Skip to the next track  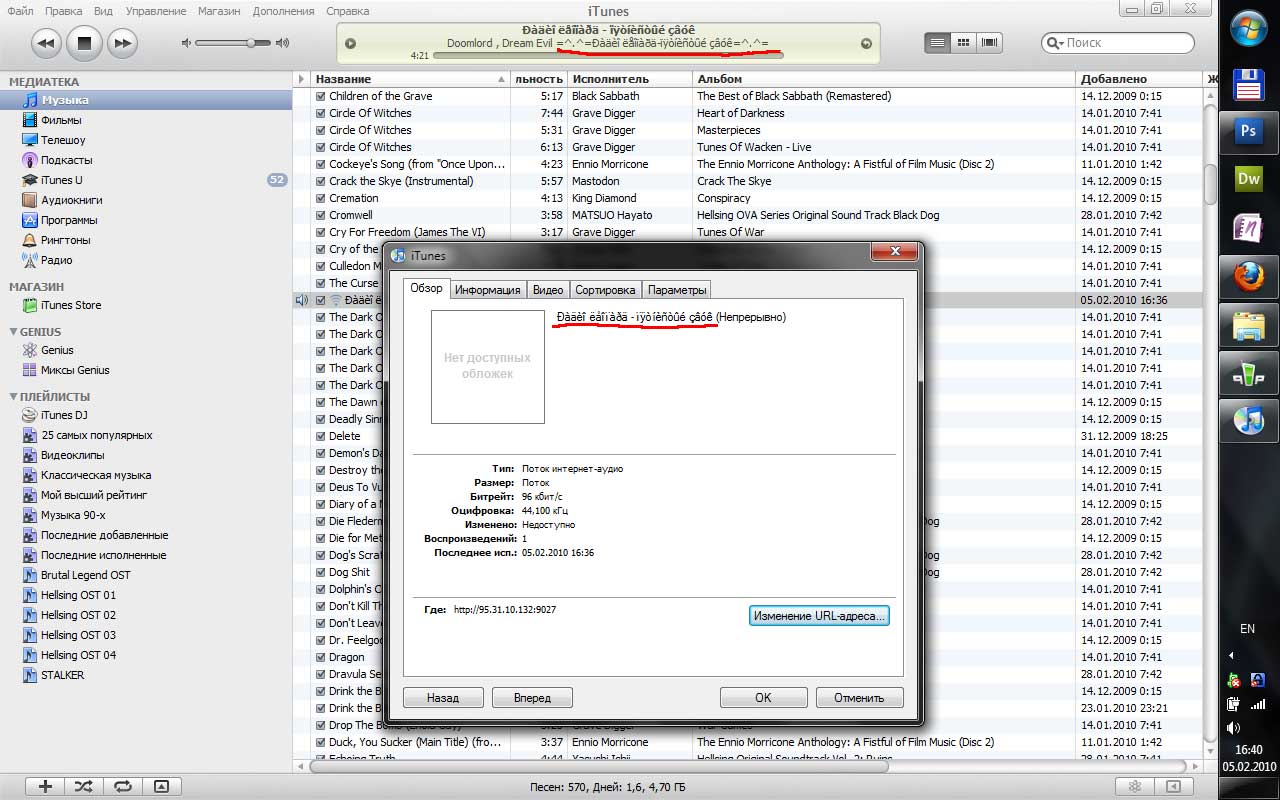(x=122, y=43)
